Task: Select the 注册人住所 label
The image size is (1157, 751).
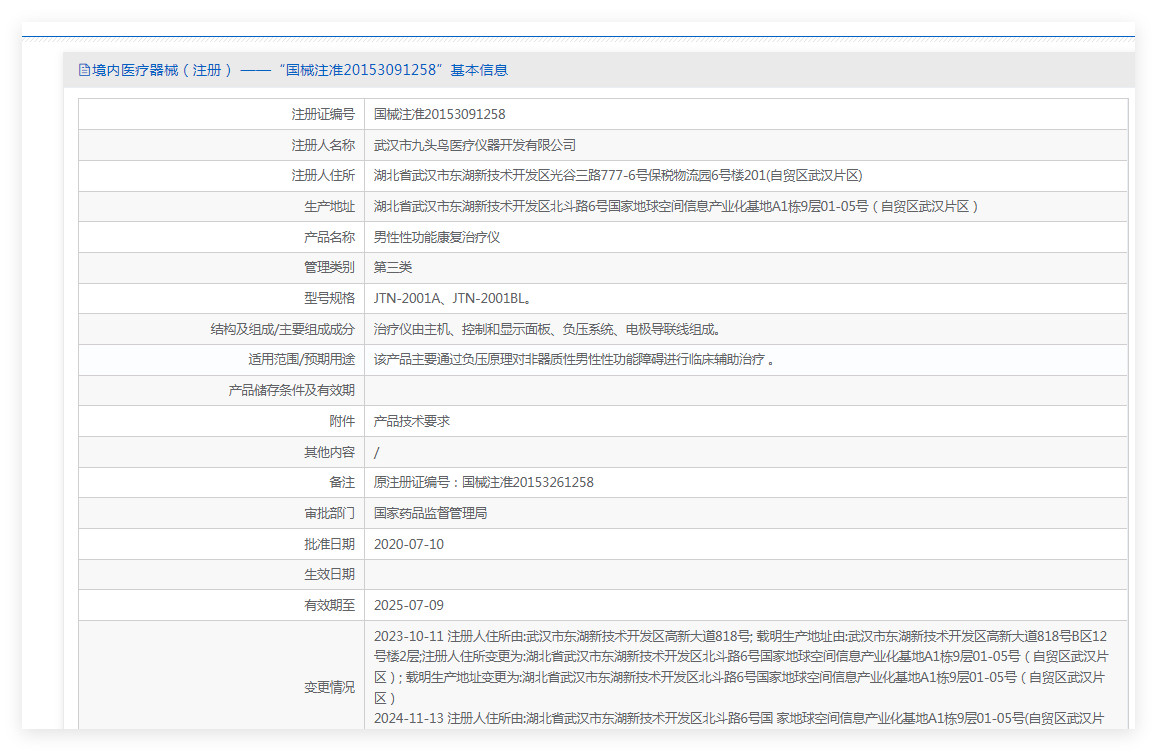Action: [323, 176]
